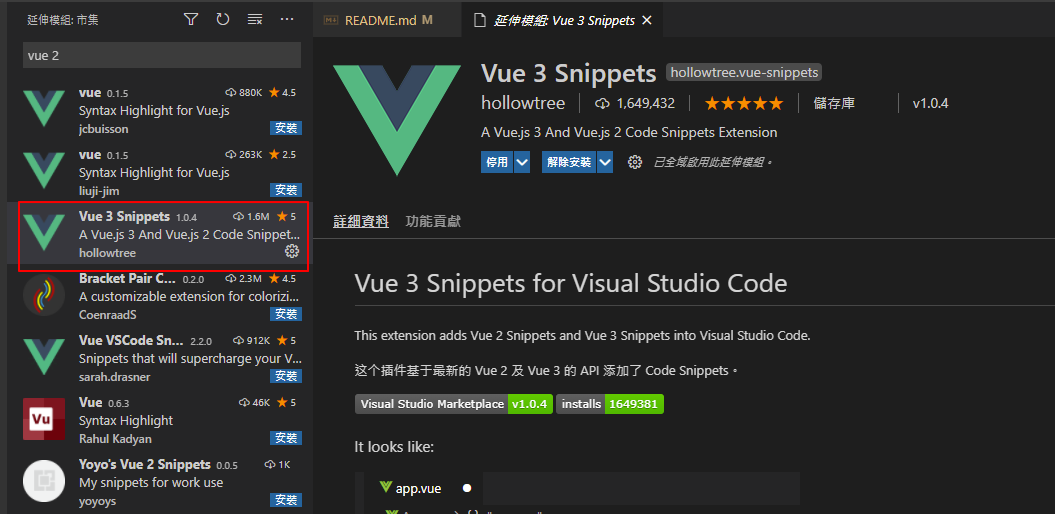
Task: Select Bracket Pair Colorizer extension icon
Action: [44, 295]
